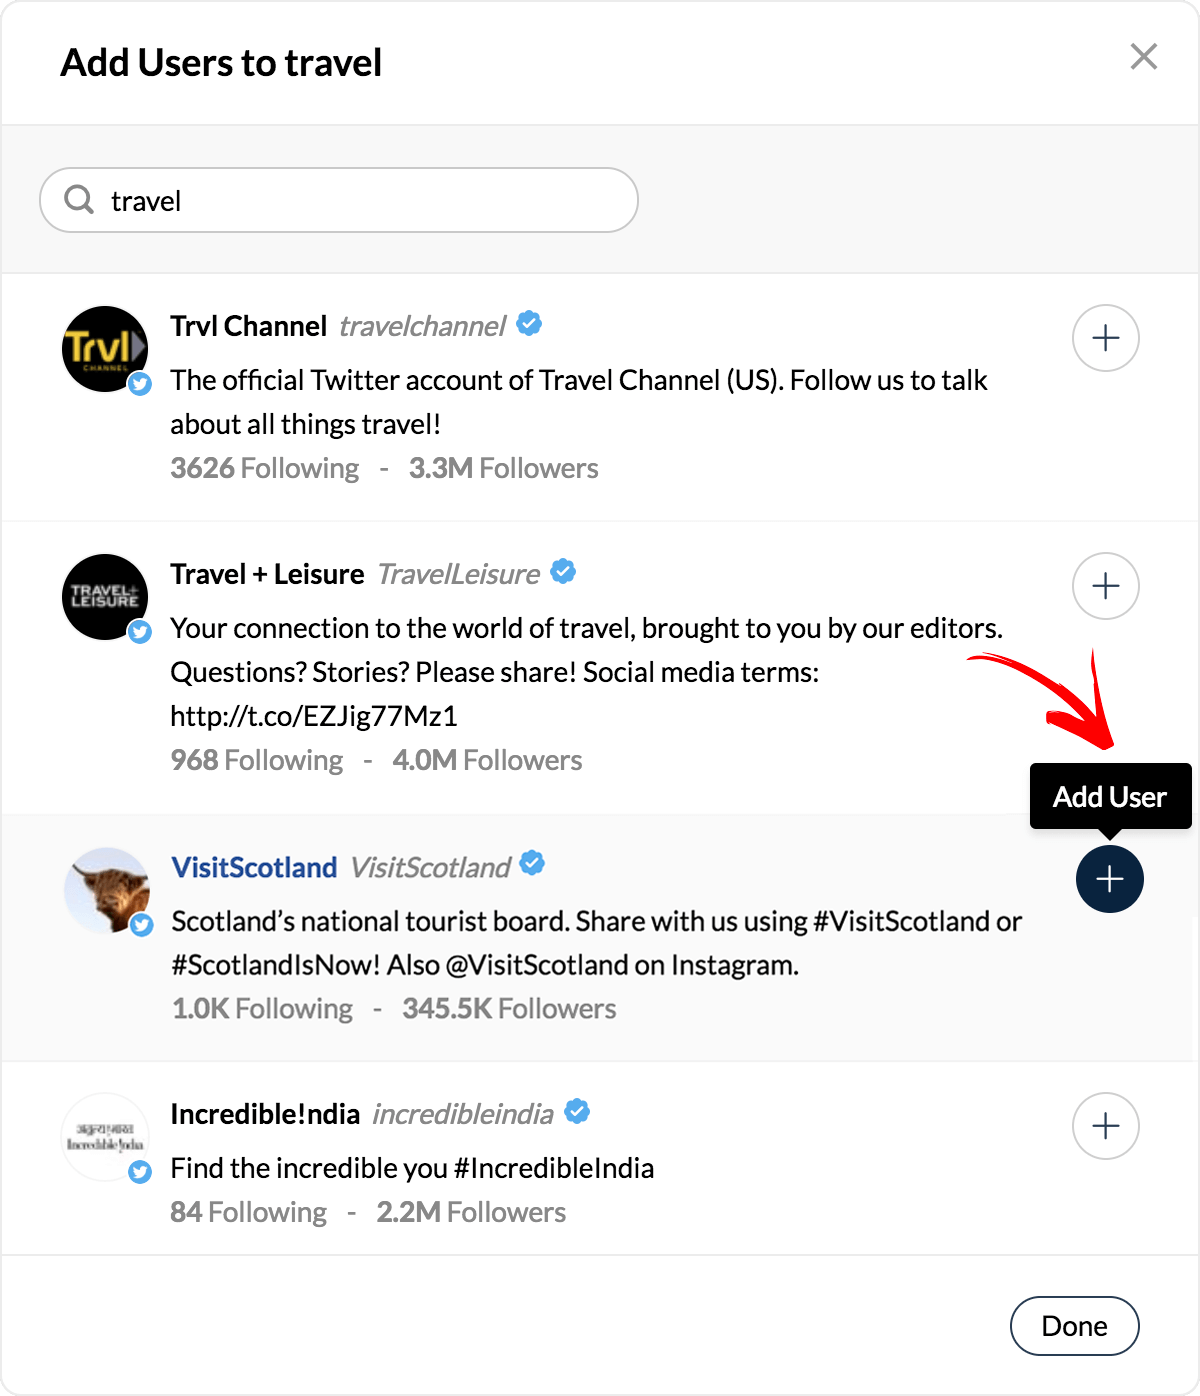Open the VisitScotland name link
The image size is (1200, 1396).
254,867
